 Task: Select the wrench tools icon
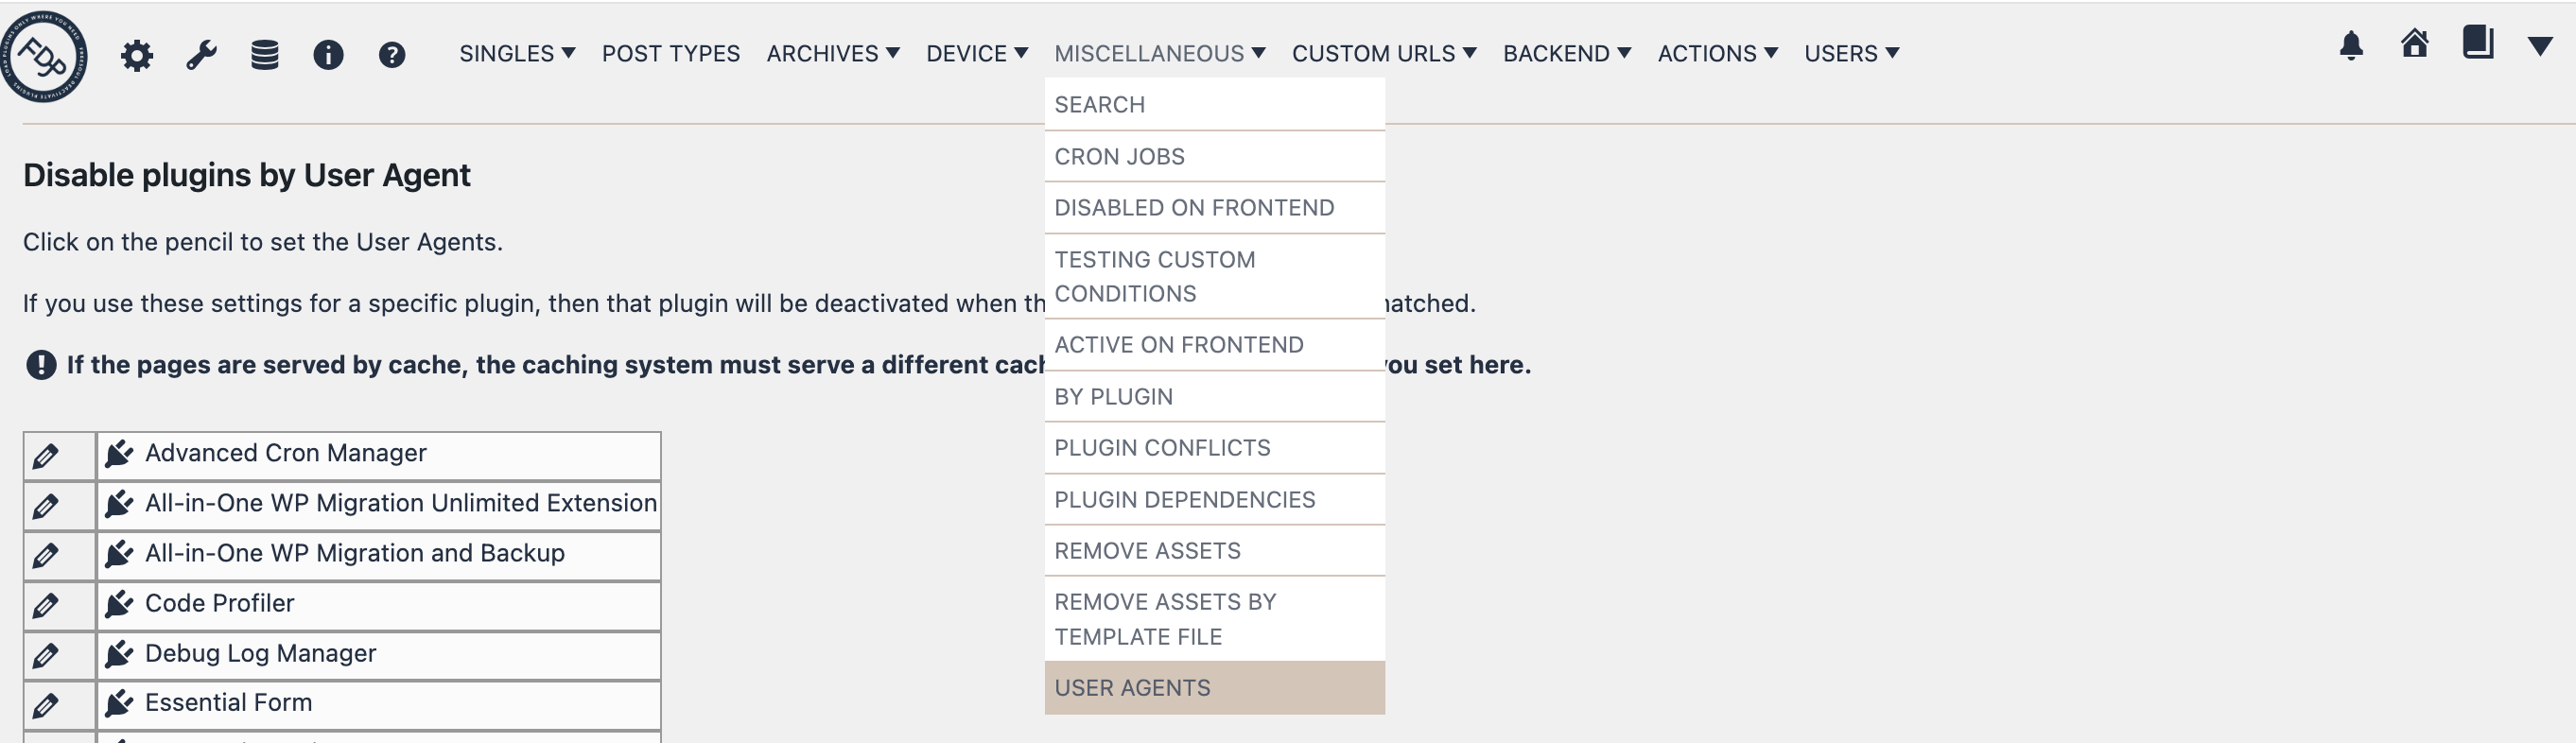point(200,55)
